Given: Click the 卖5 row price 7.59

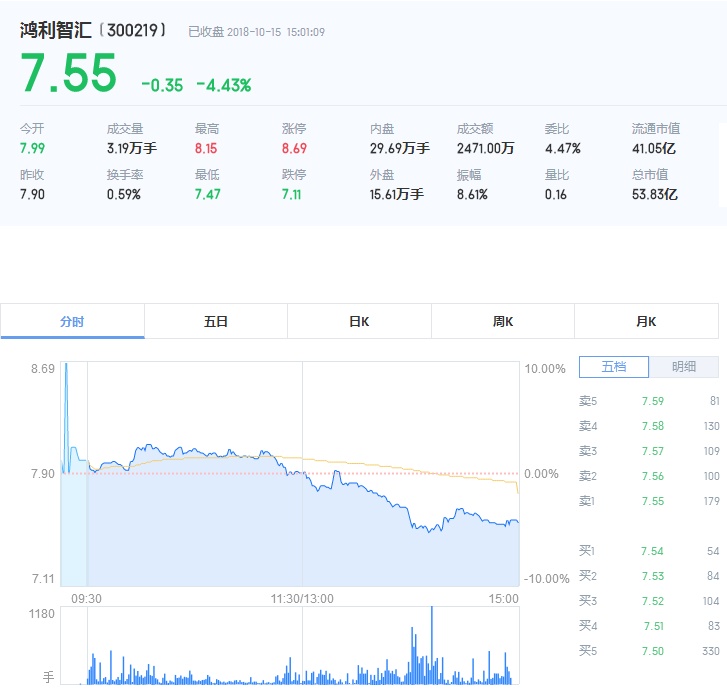Looking at the screenshot, I should pyautogui.click(x=653, y=401).
